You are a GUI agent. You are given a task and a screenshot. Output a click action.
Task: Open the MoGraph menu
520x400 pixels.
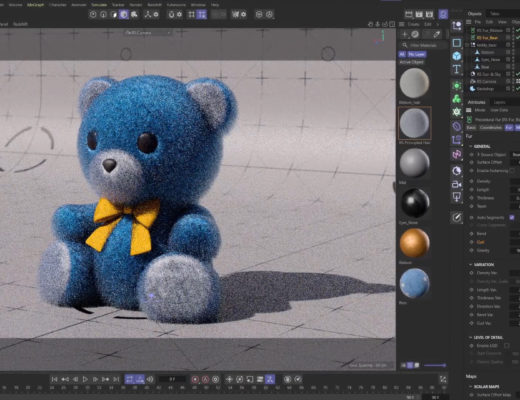click(35, 5)
